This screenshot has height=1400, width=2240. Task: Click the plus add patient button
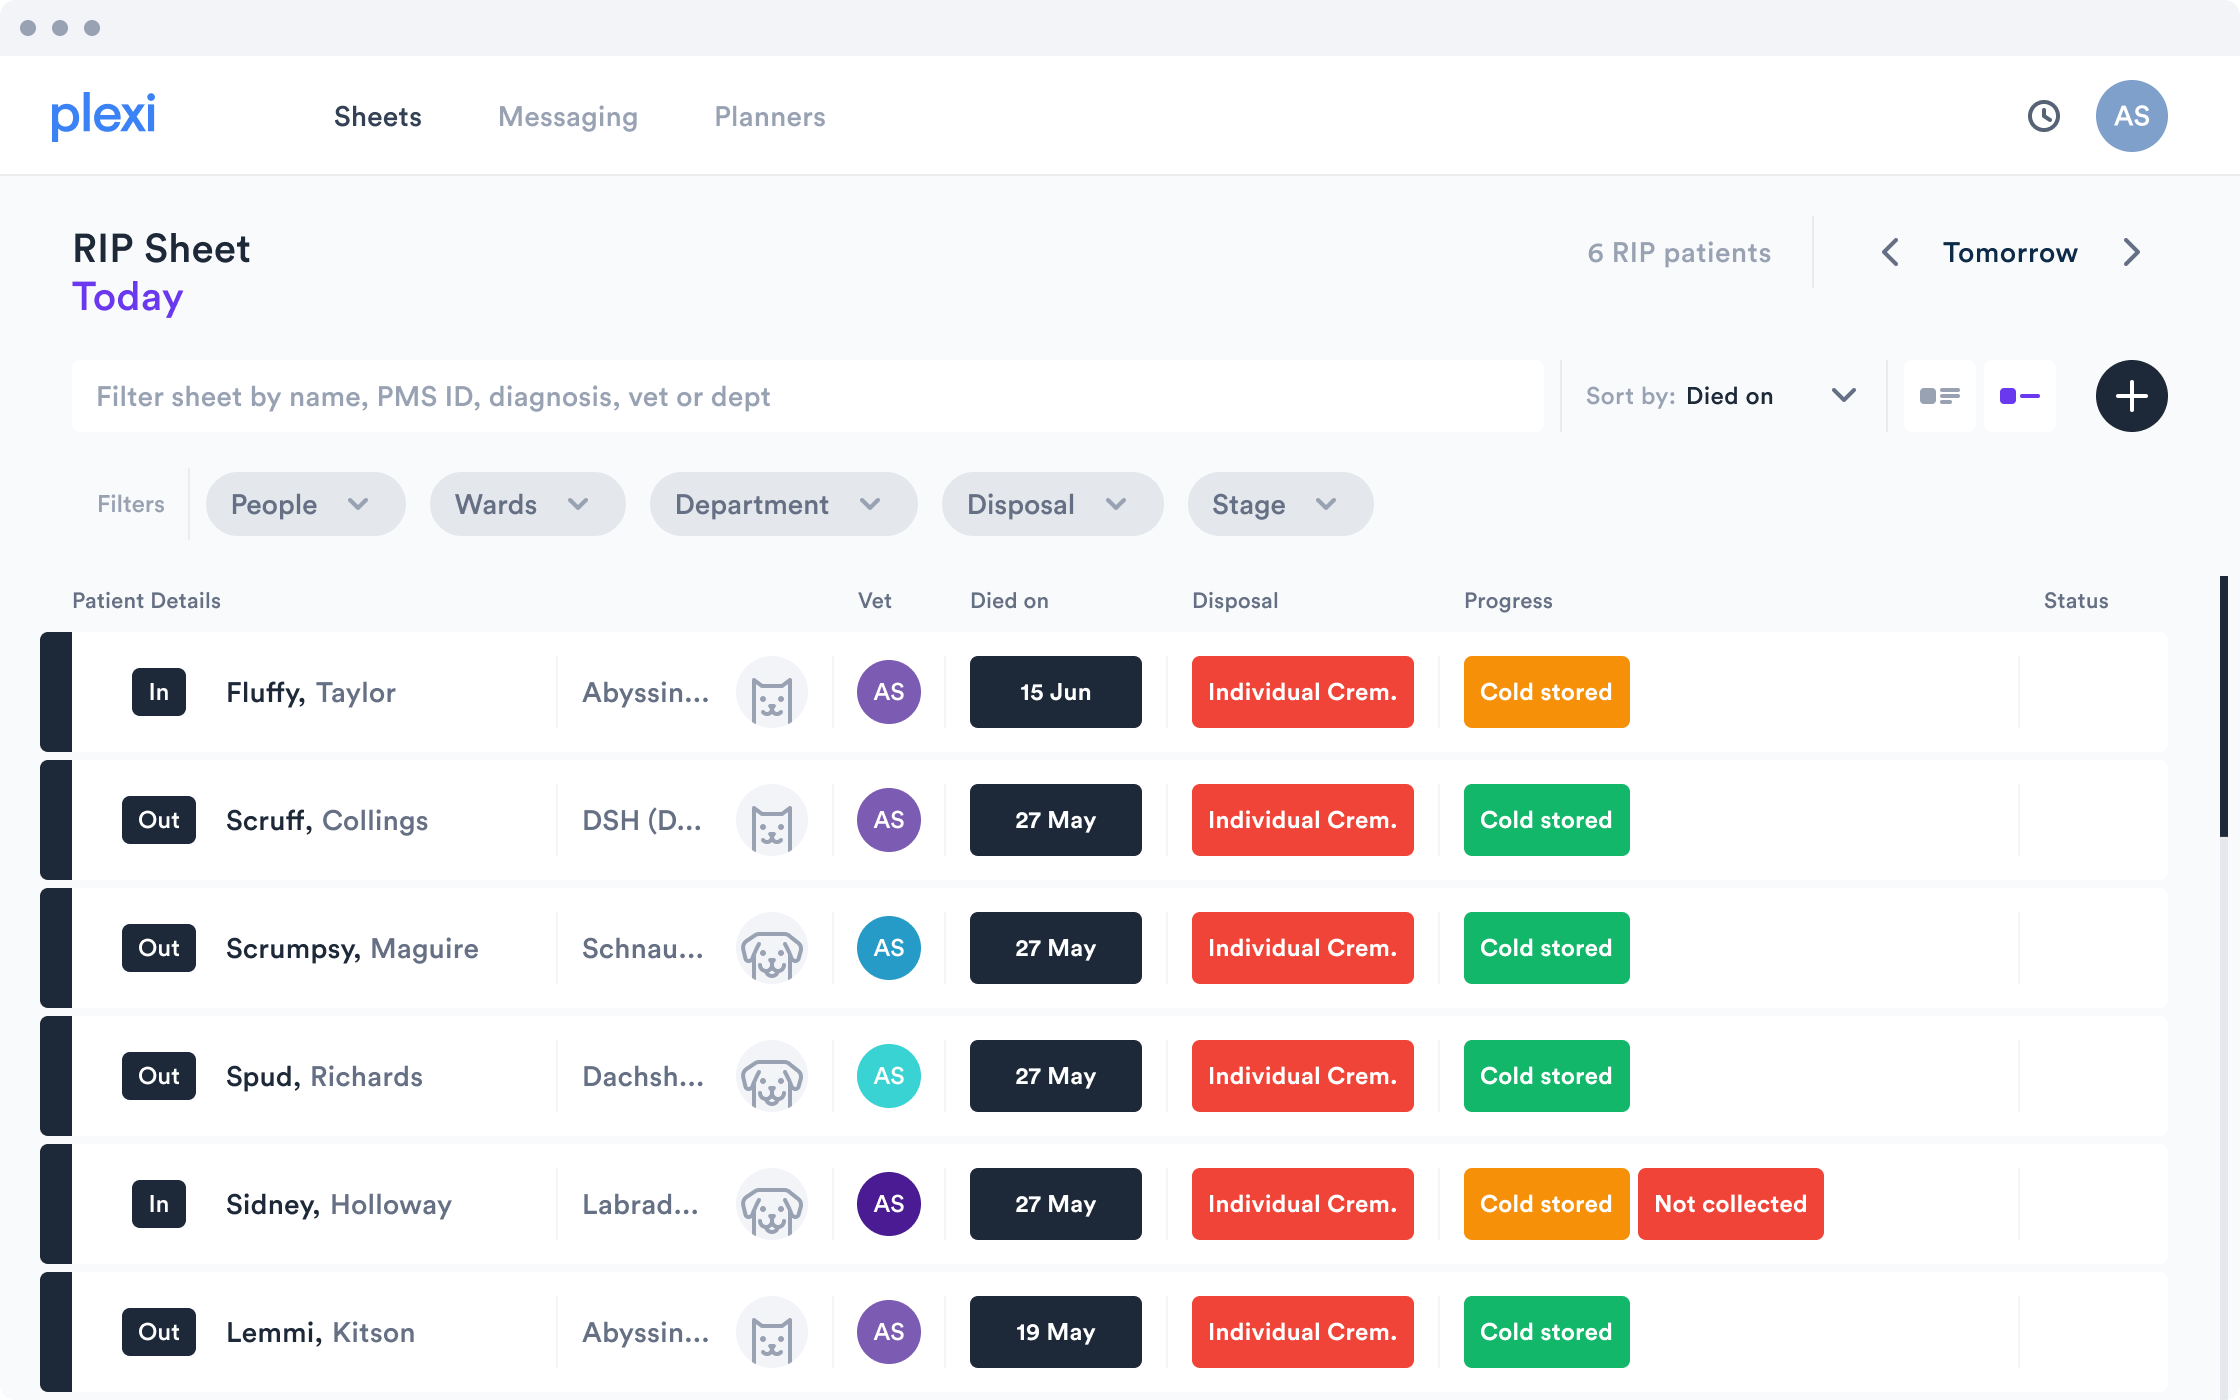[2131, 396]
